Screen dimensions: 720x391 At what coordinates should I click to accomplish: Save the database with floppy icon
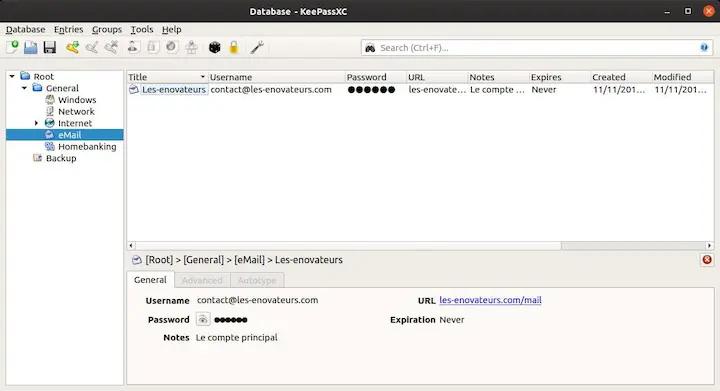click(x=50, y=47)
